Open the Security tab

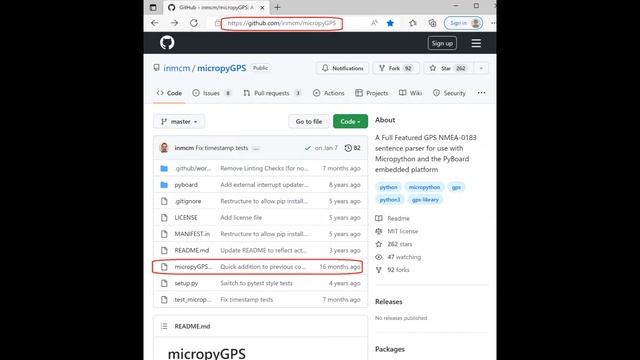pyautogui.click(x=449, y=93)
